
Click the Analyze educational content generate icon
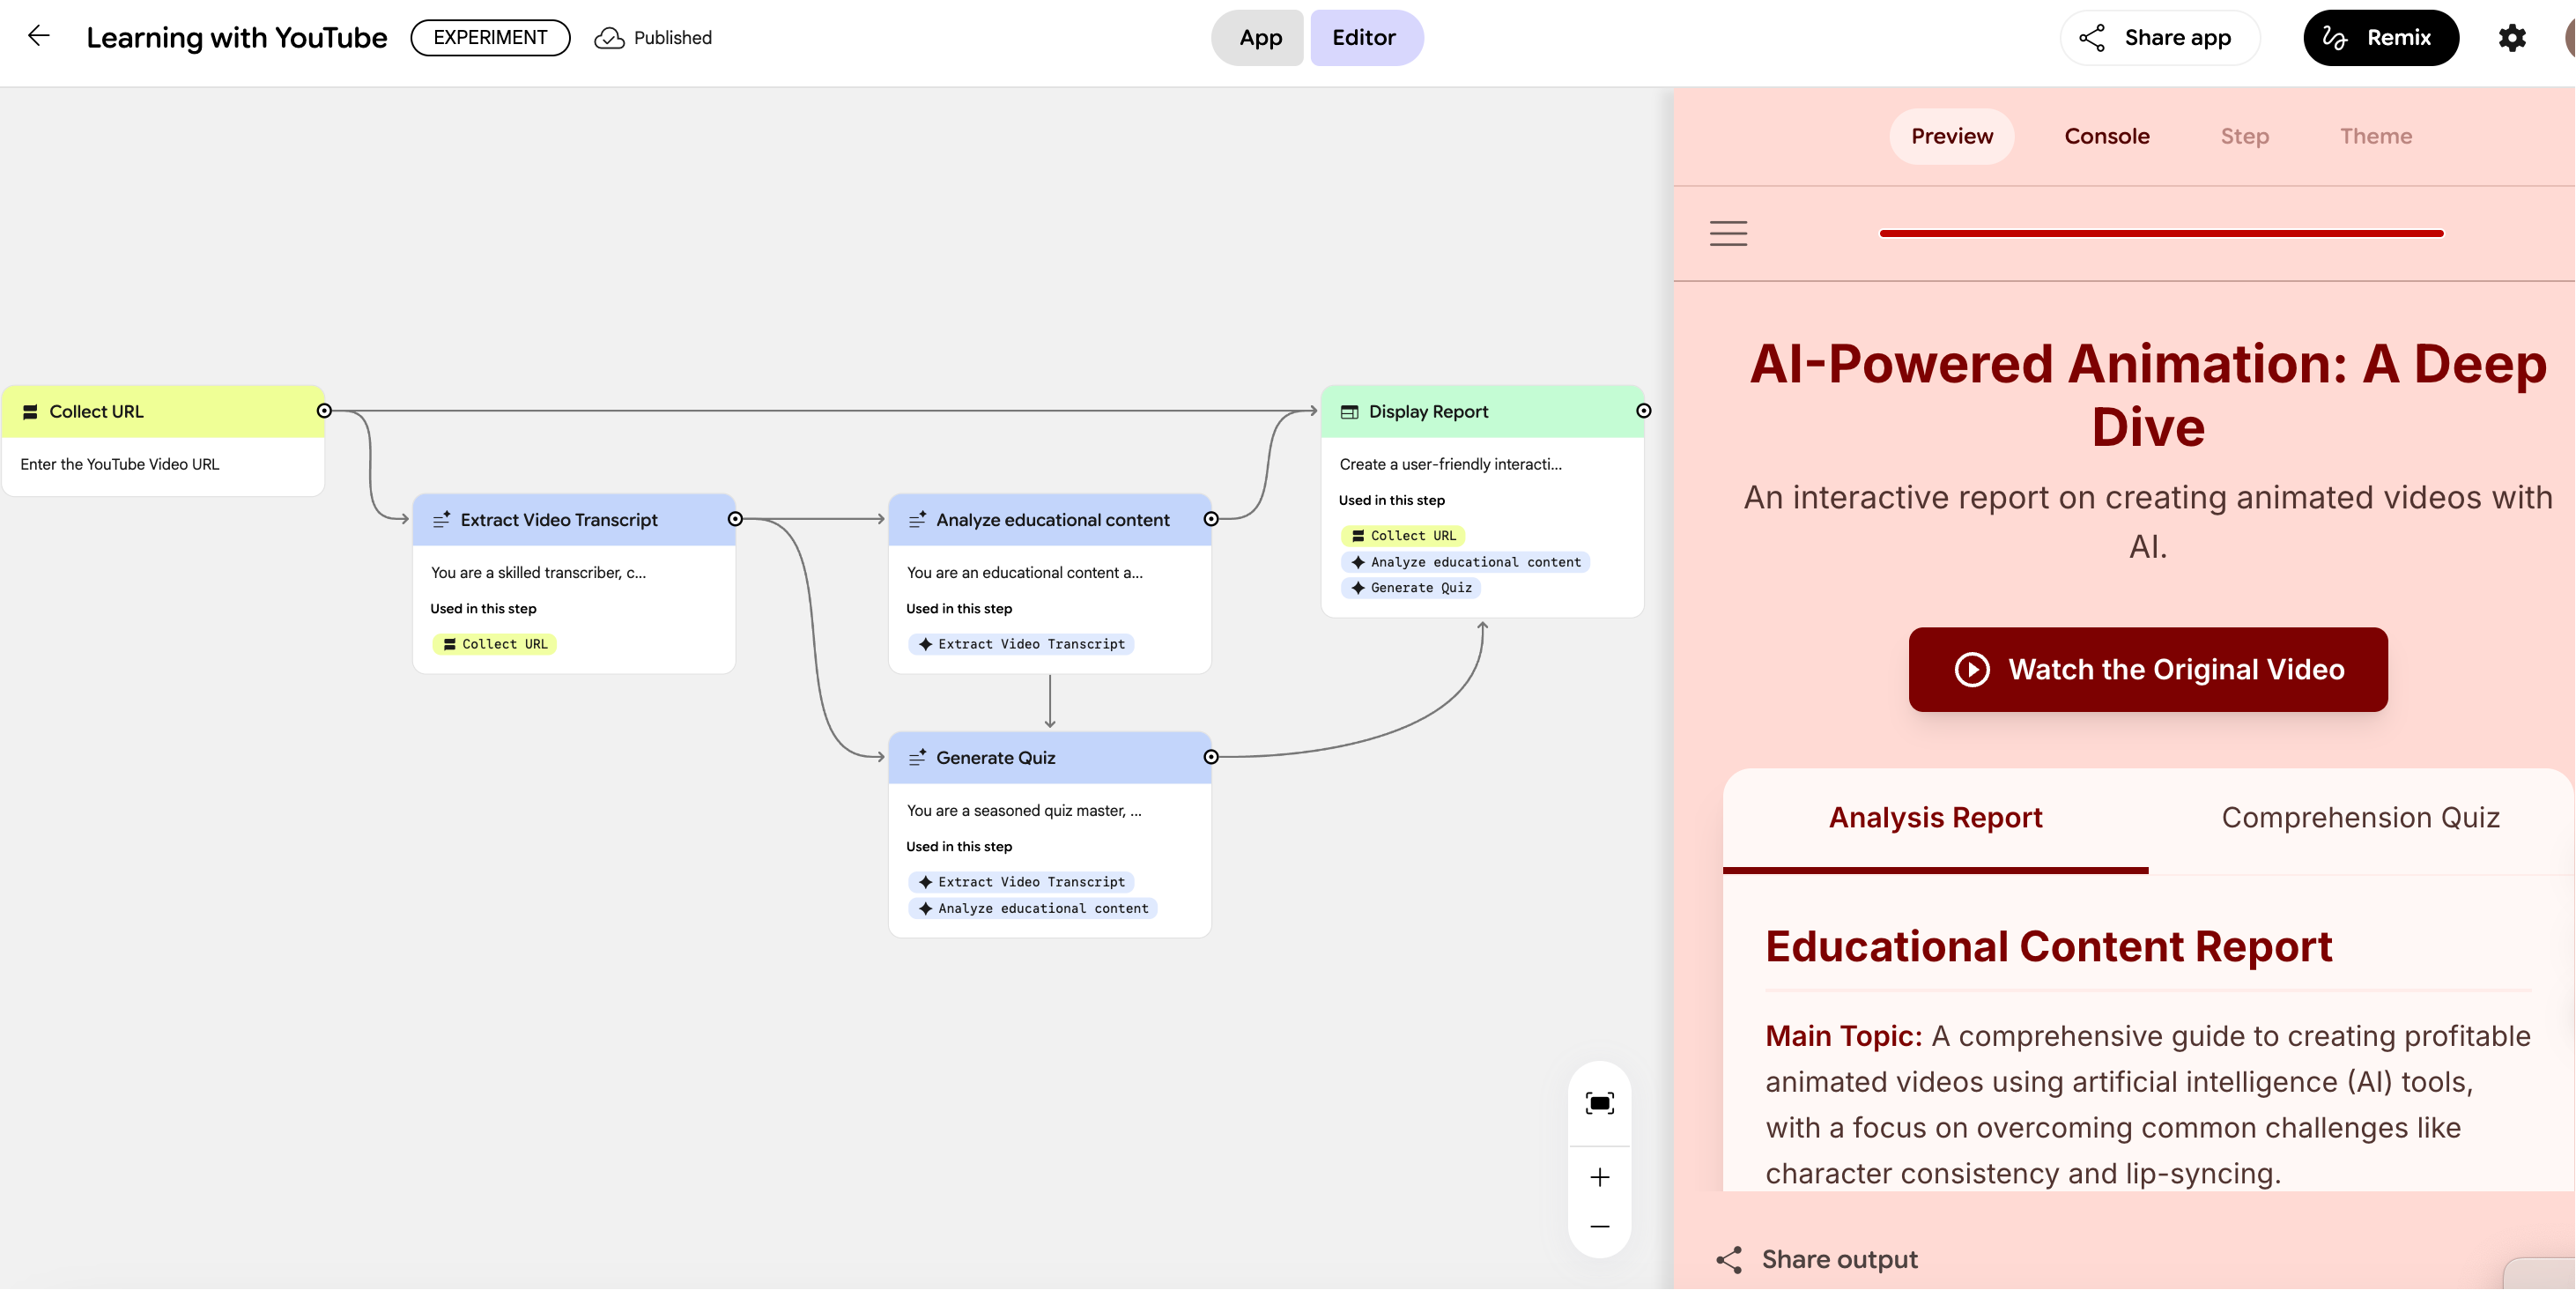click(917, 520)
